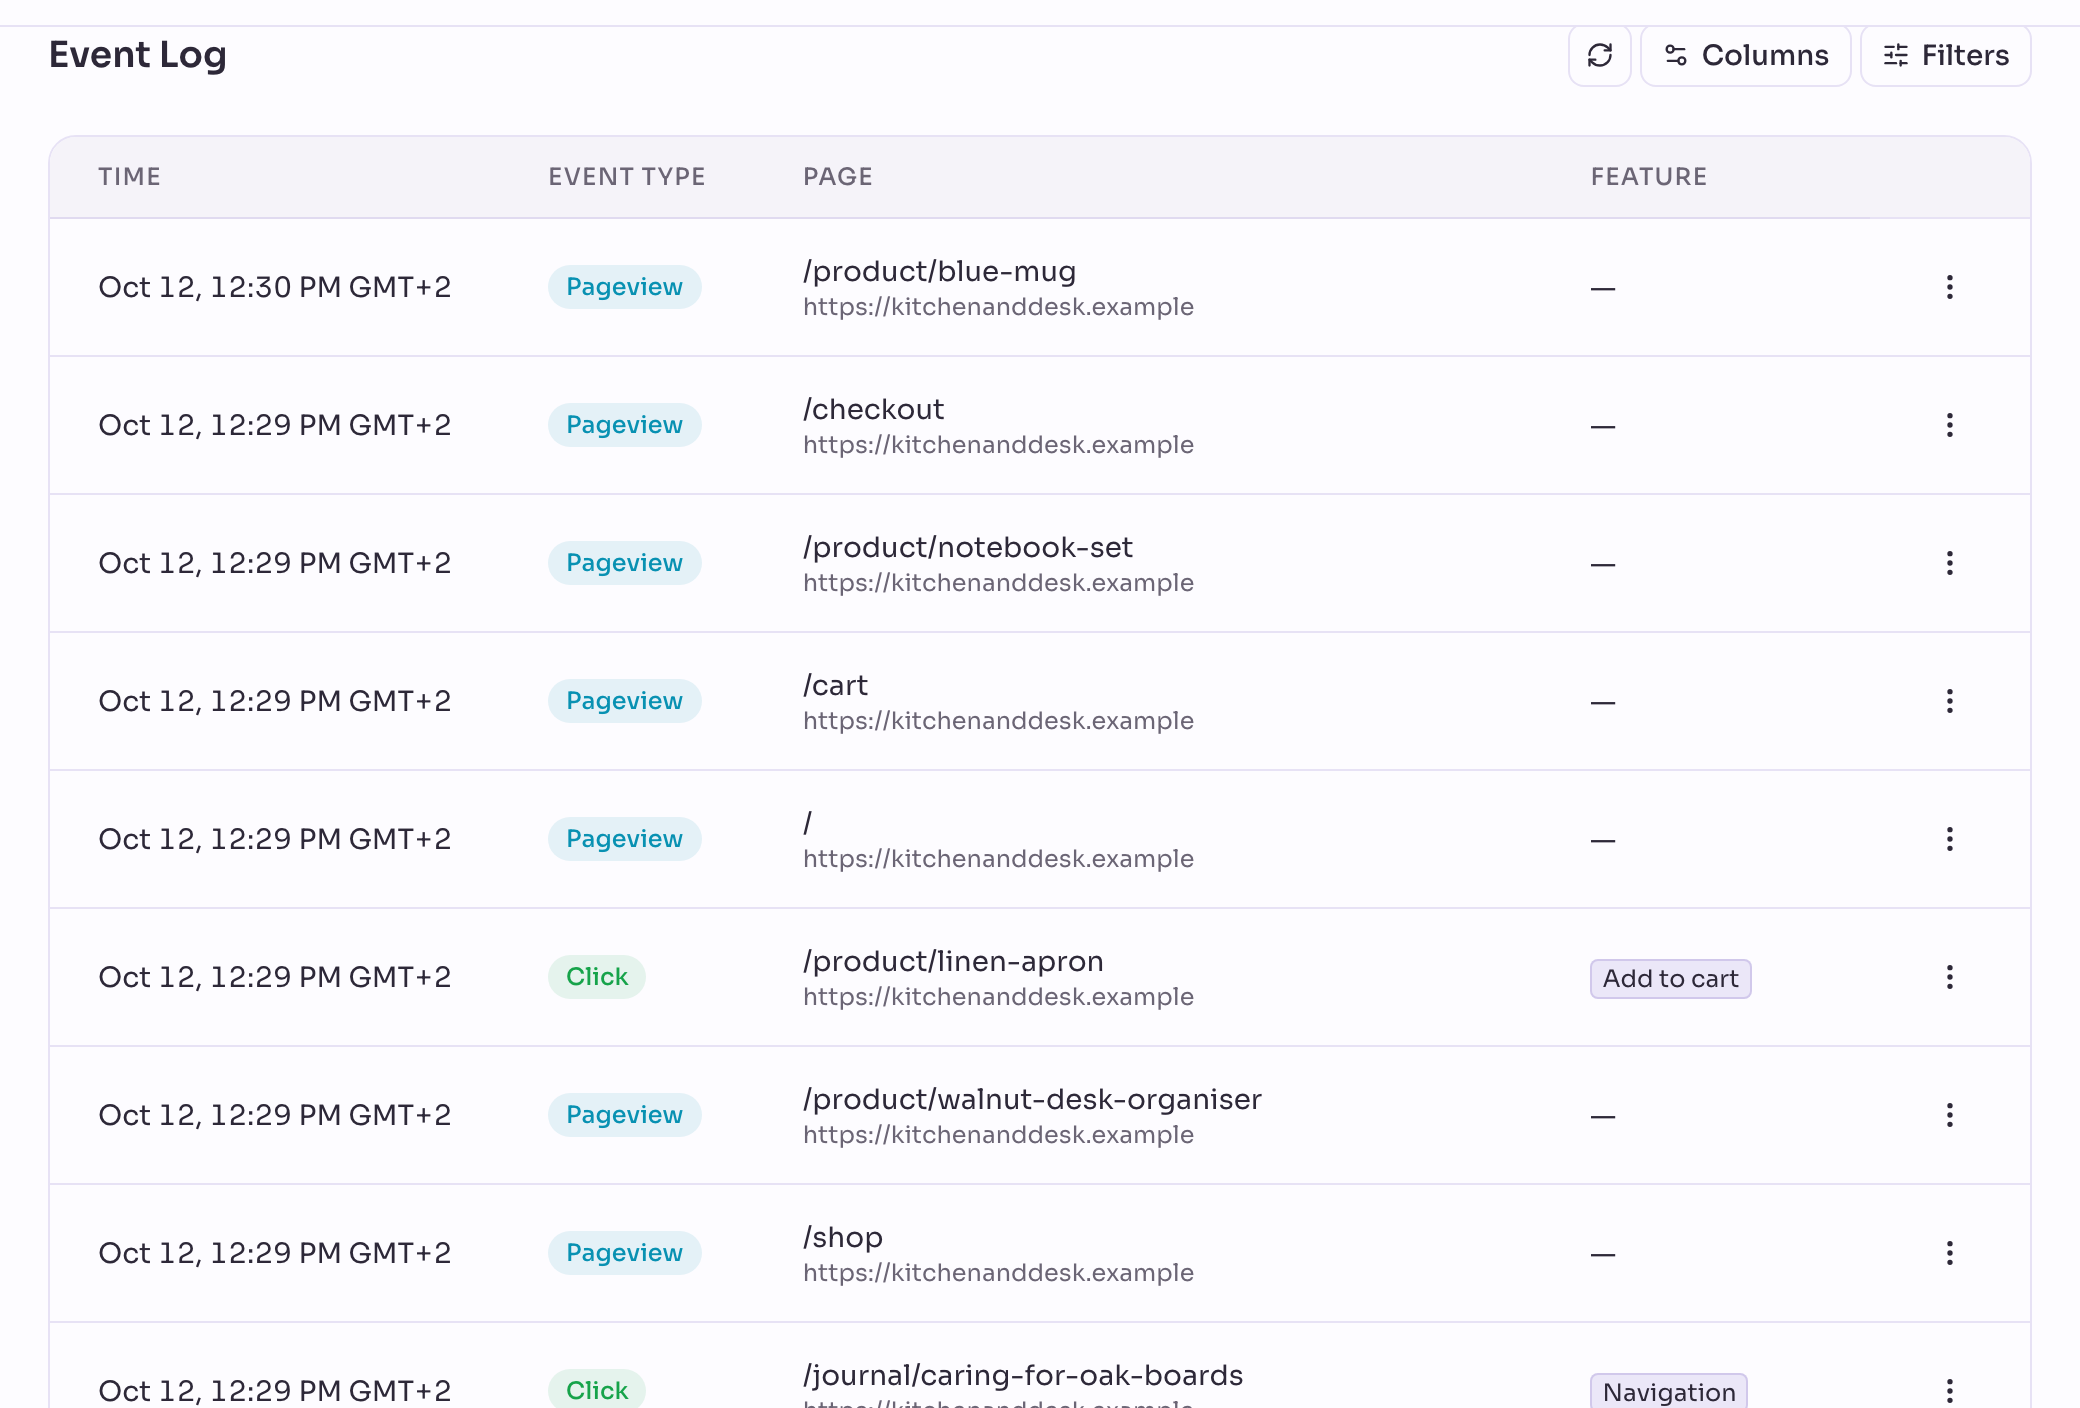Click the Click badge for /journal/caring-for-oak-boards

click(x=597, y=1389)
